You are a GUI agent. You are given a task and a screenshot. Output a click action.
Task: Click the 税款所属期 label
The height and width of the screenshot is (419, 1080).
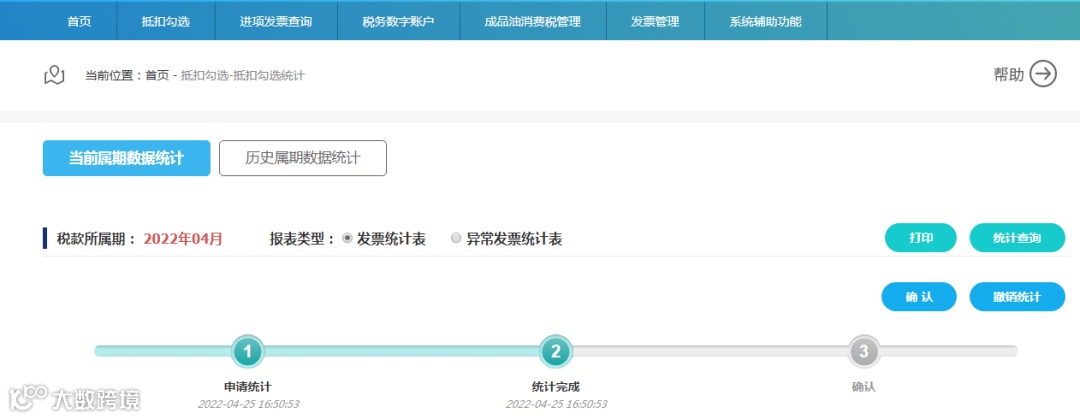pos(96,239)
